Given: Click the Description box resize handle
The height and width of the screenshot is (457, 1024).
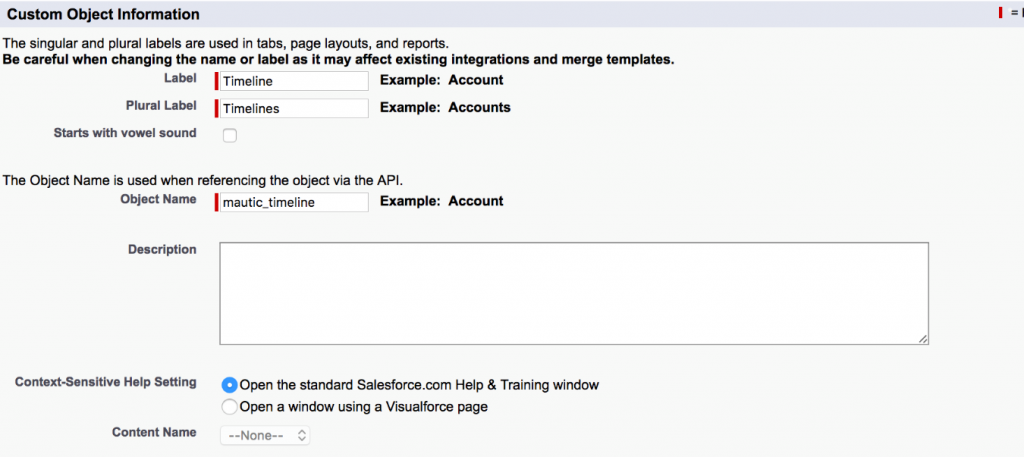Looking at the screenshot, I should pos(922,339).
